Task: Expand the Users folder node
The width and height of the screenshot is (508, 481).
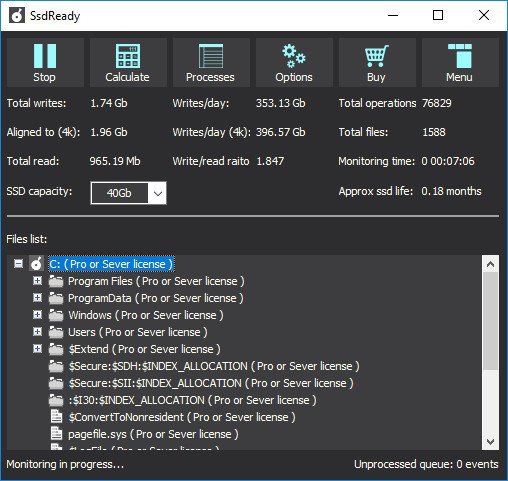Action: (38, 332)
